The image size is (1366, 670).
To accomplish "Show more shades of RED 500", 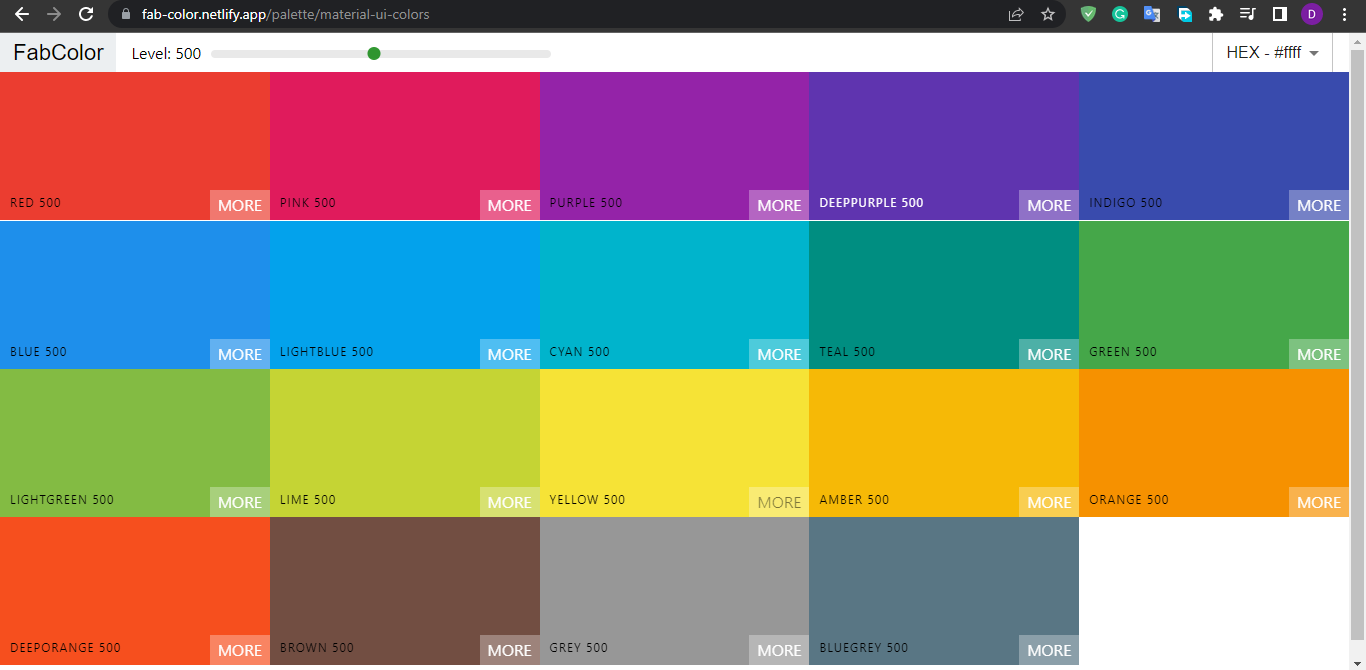I will [239, 205].
